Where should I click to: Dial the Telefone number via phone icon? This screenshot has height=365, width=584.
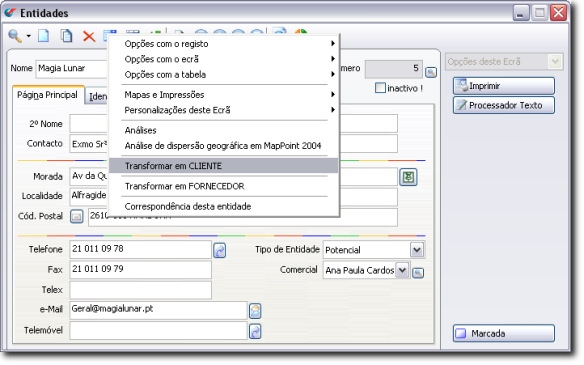[220, 250]
